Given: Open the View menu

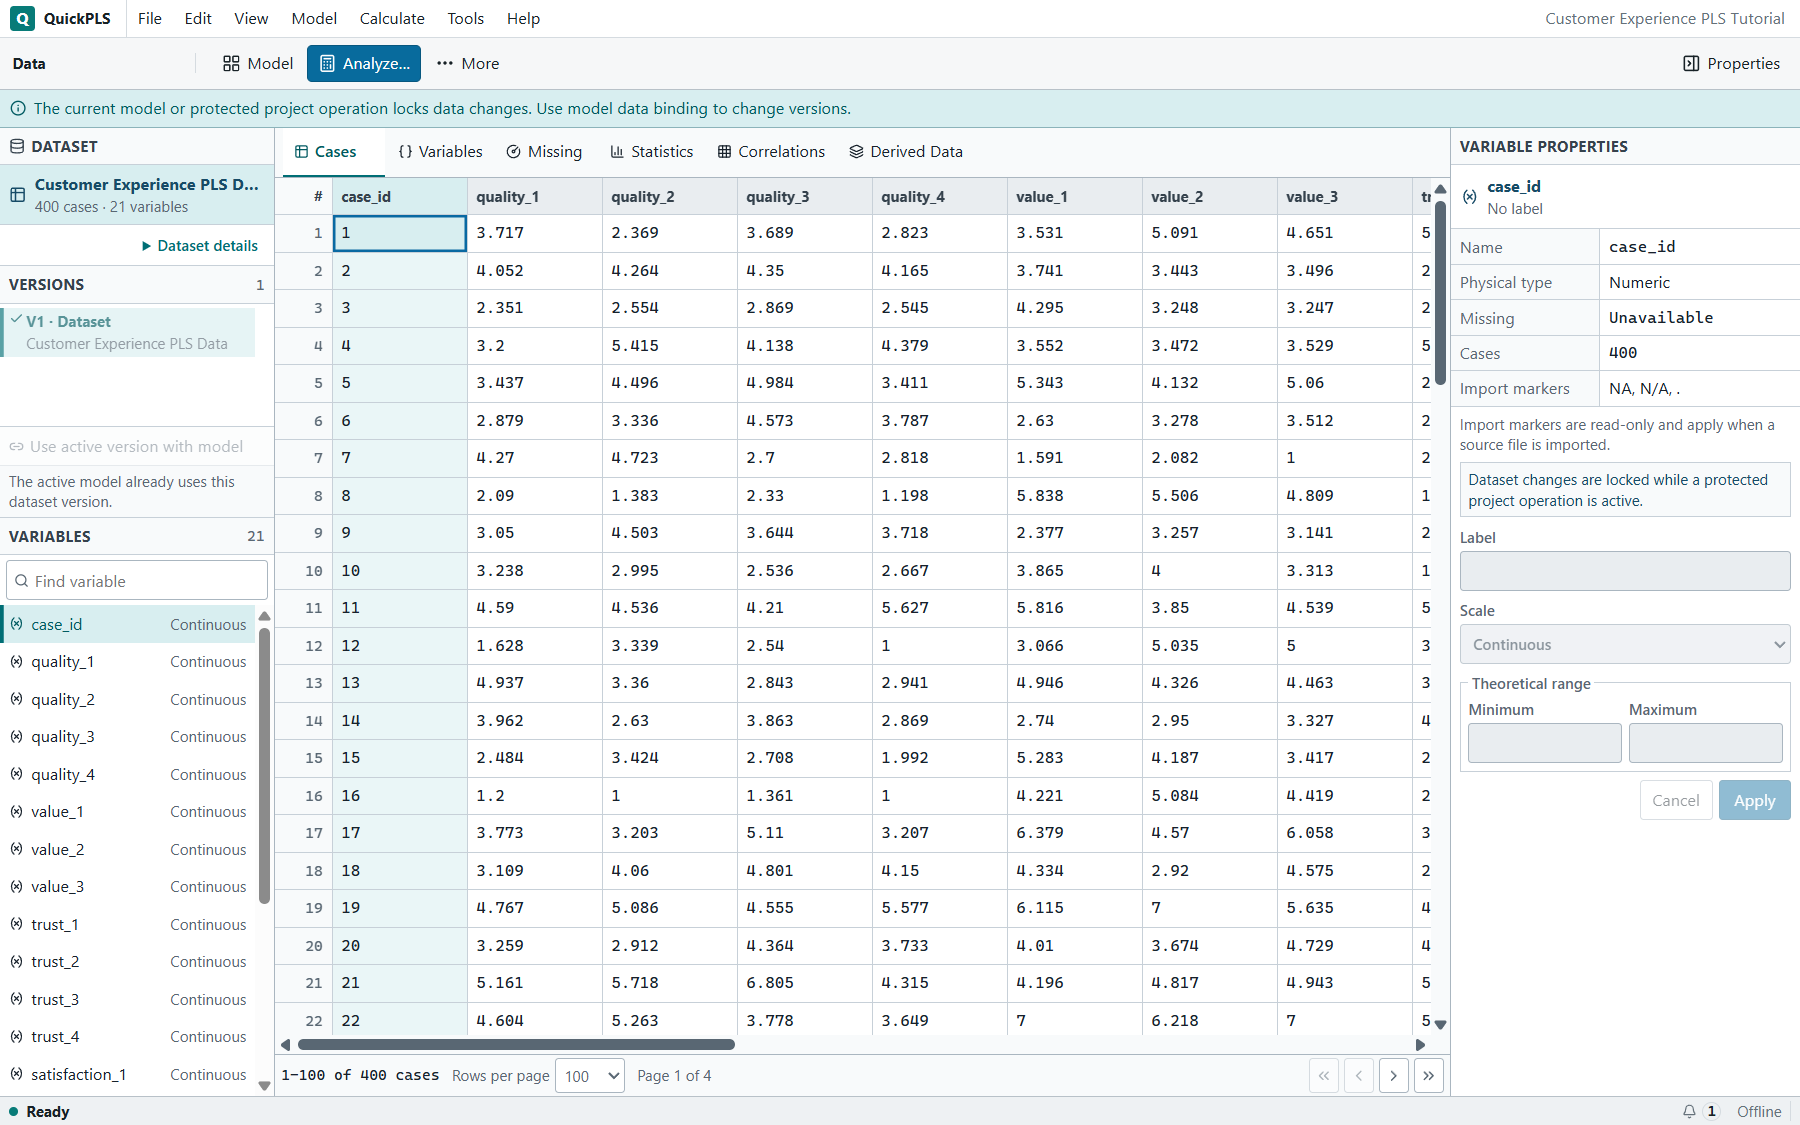Looking at the screenshot, I should point(251,18).
